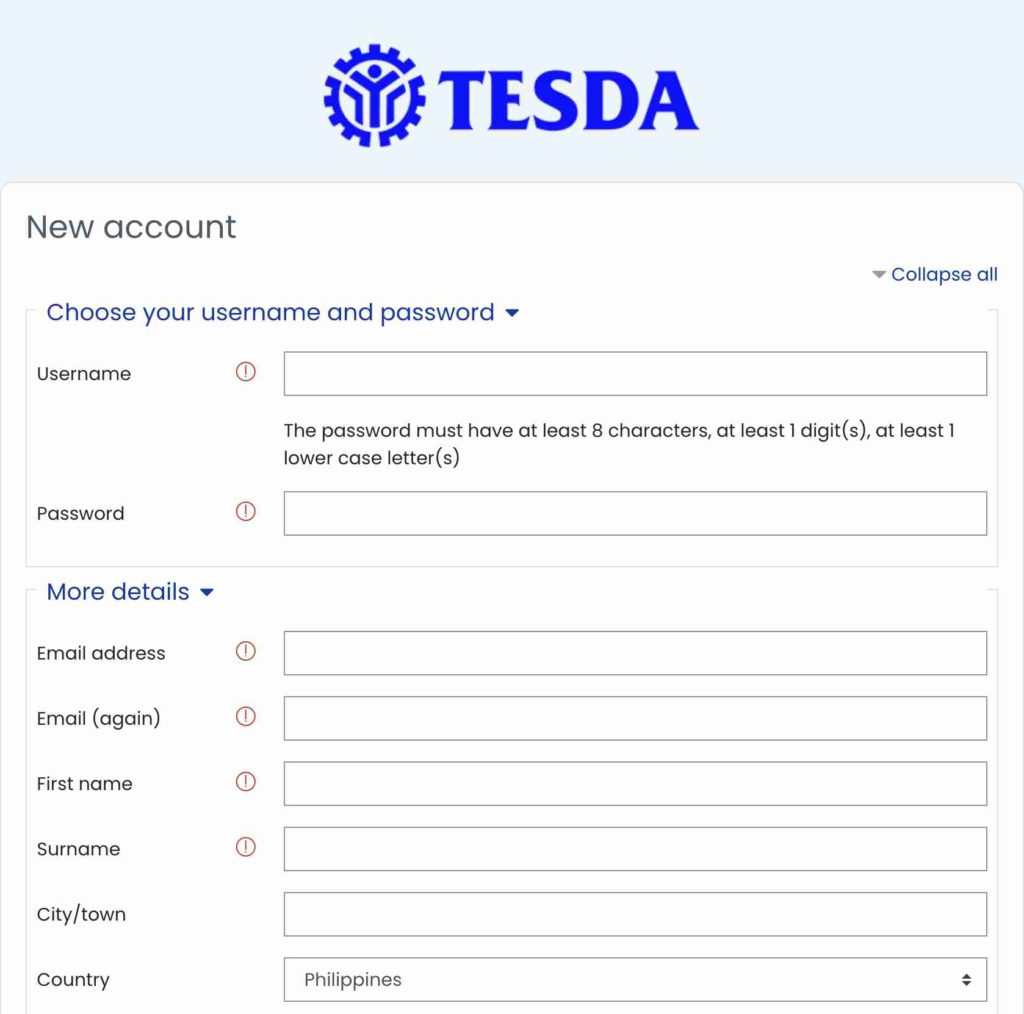Click inside the Email (again) input field

pos(634,717)
